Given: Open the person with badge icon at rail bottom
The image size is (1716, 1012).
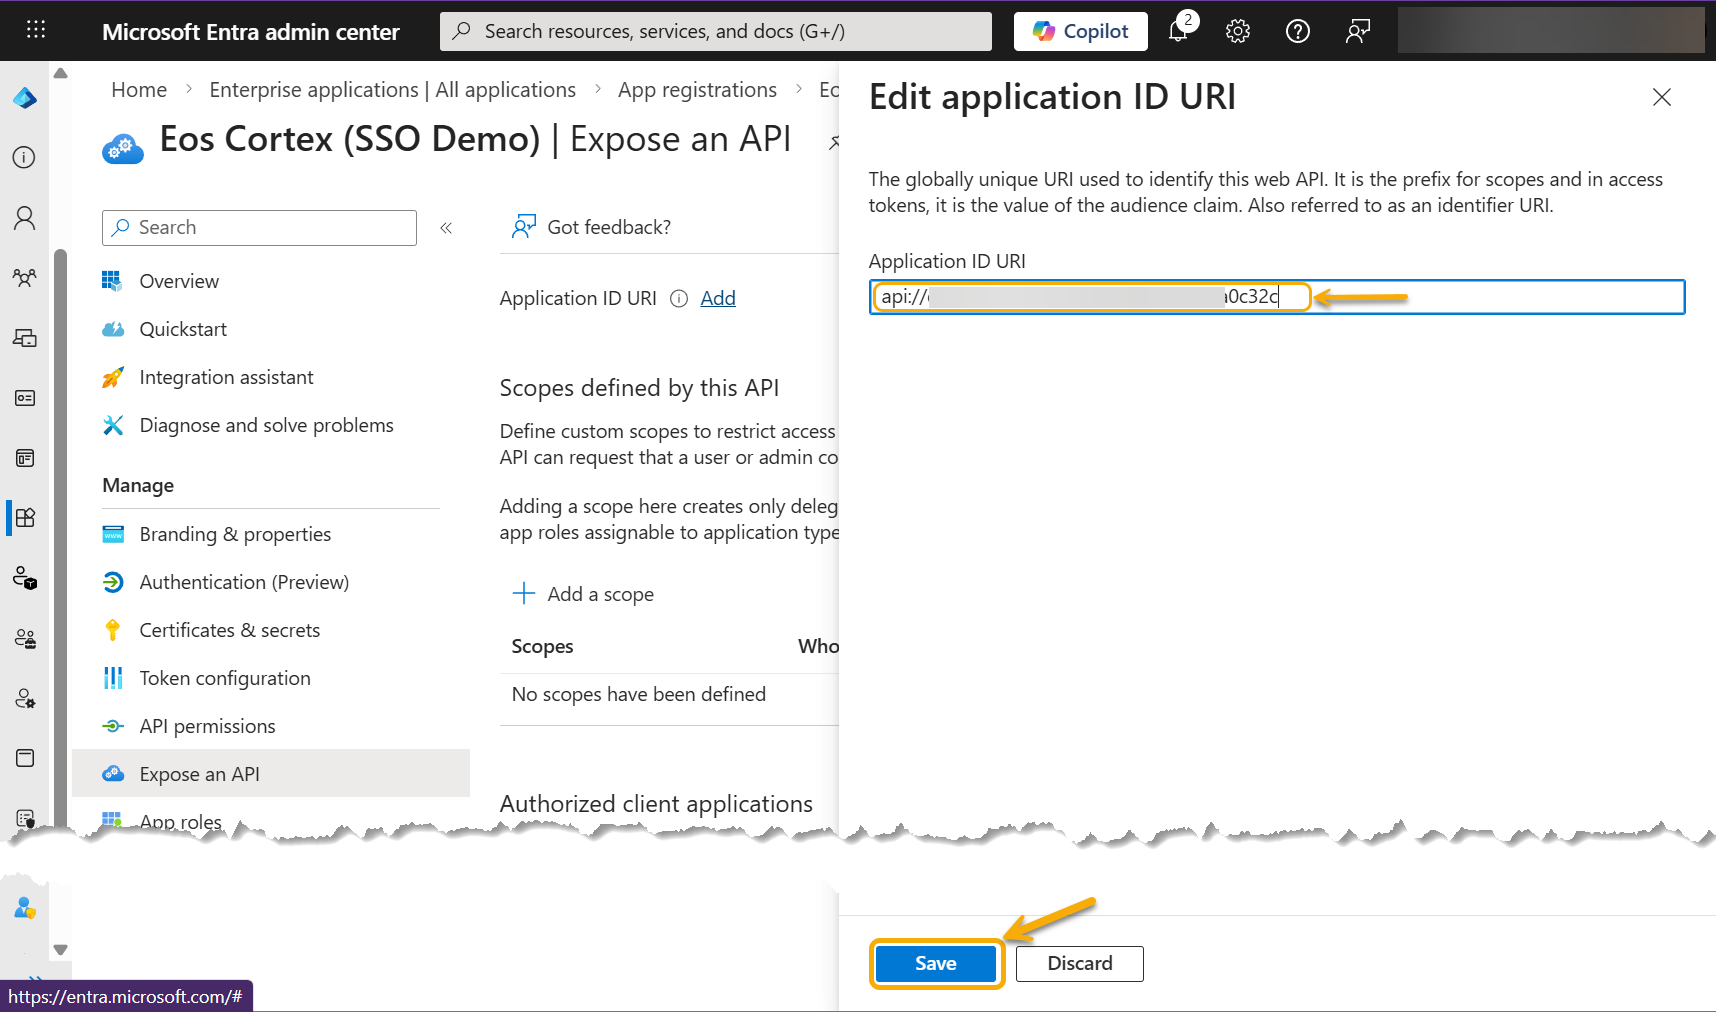Looking at the screenshot, I should 25,908.
